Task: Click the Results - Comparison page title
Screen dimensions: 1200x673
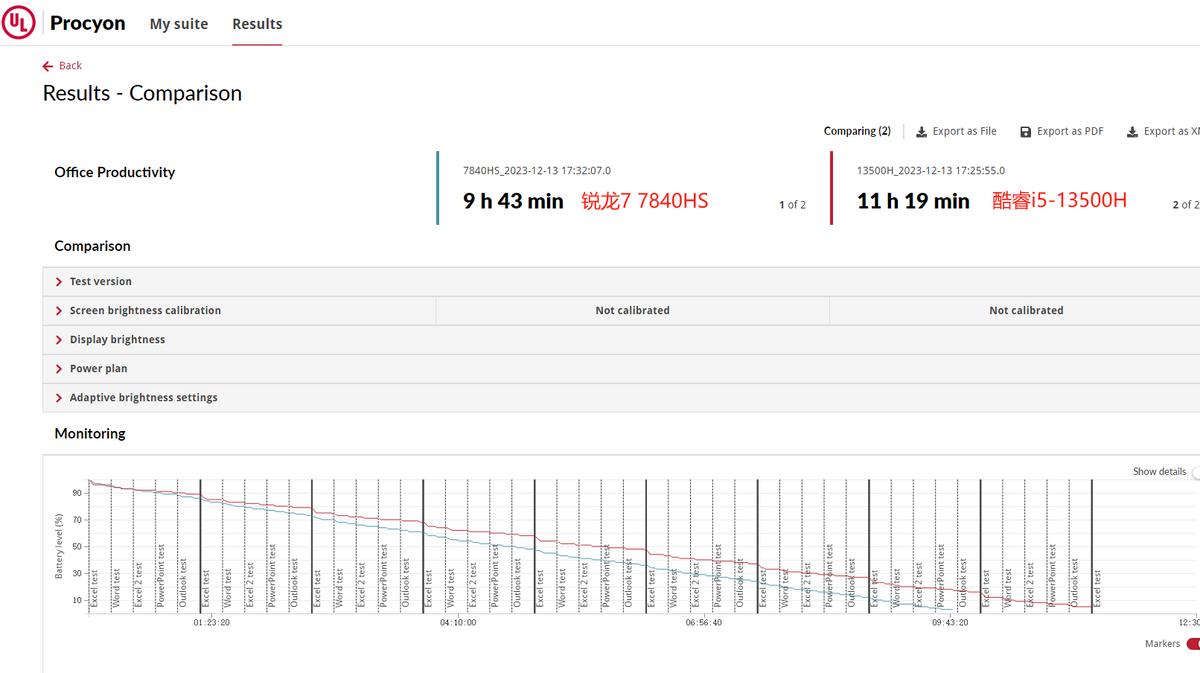Action: tap(142, 93)
